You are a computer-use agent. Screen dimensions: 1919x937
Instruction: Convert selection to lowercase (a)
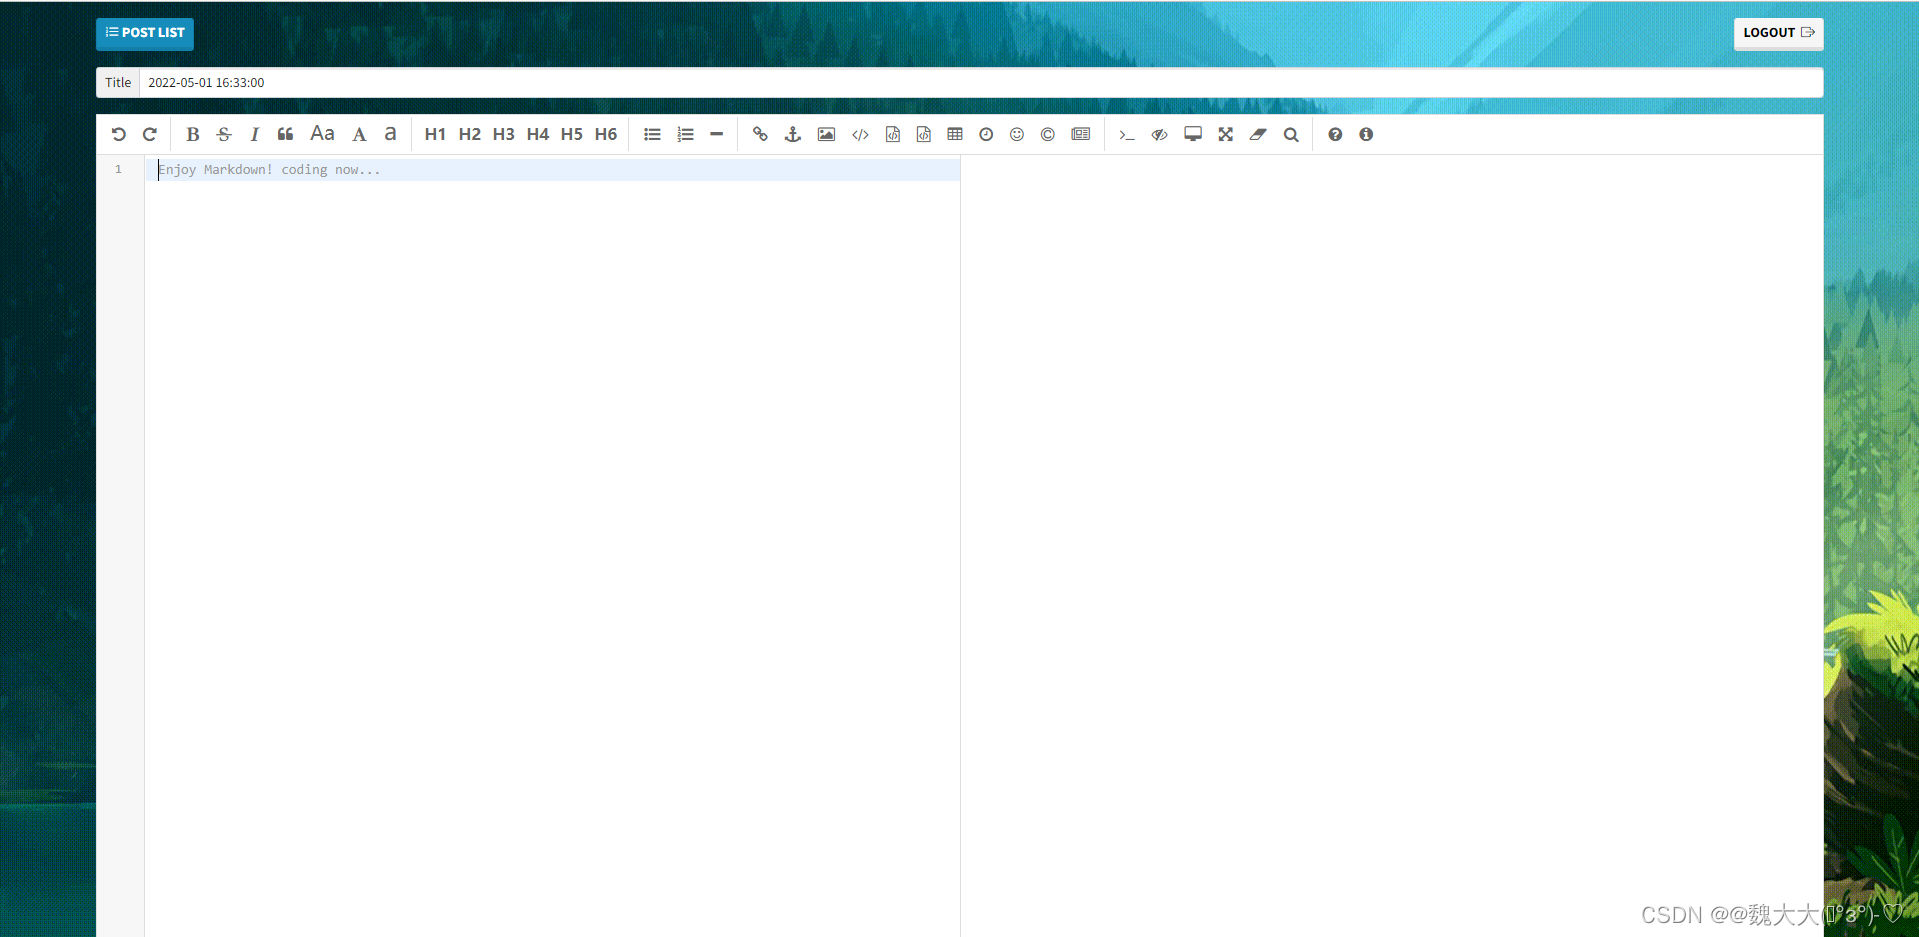tap(390, 134)
